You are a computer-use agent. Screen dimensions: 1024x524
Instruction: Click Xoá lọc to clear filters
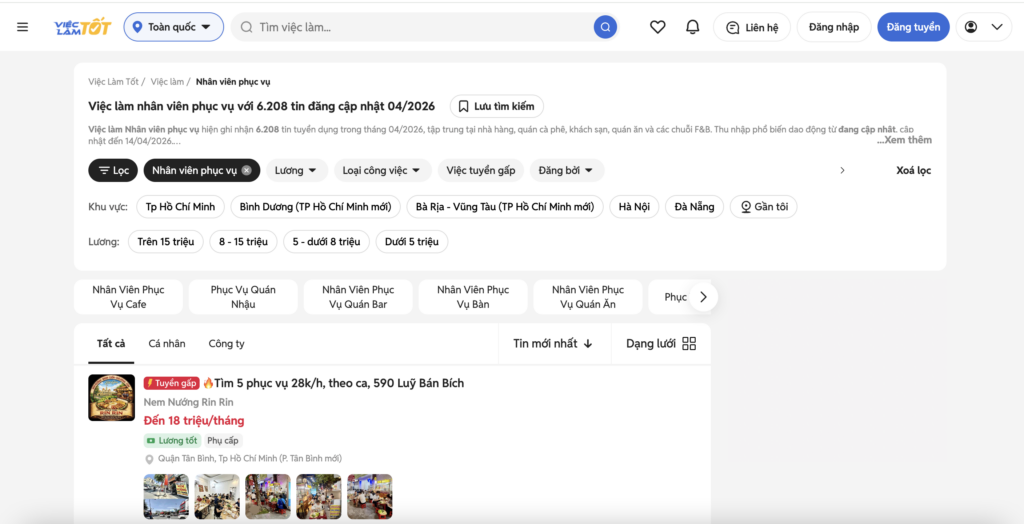point(914,171)
